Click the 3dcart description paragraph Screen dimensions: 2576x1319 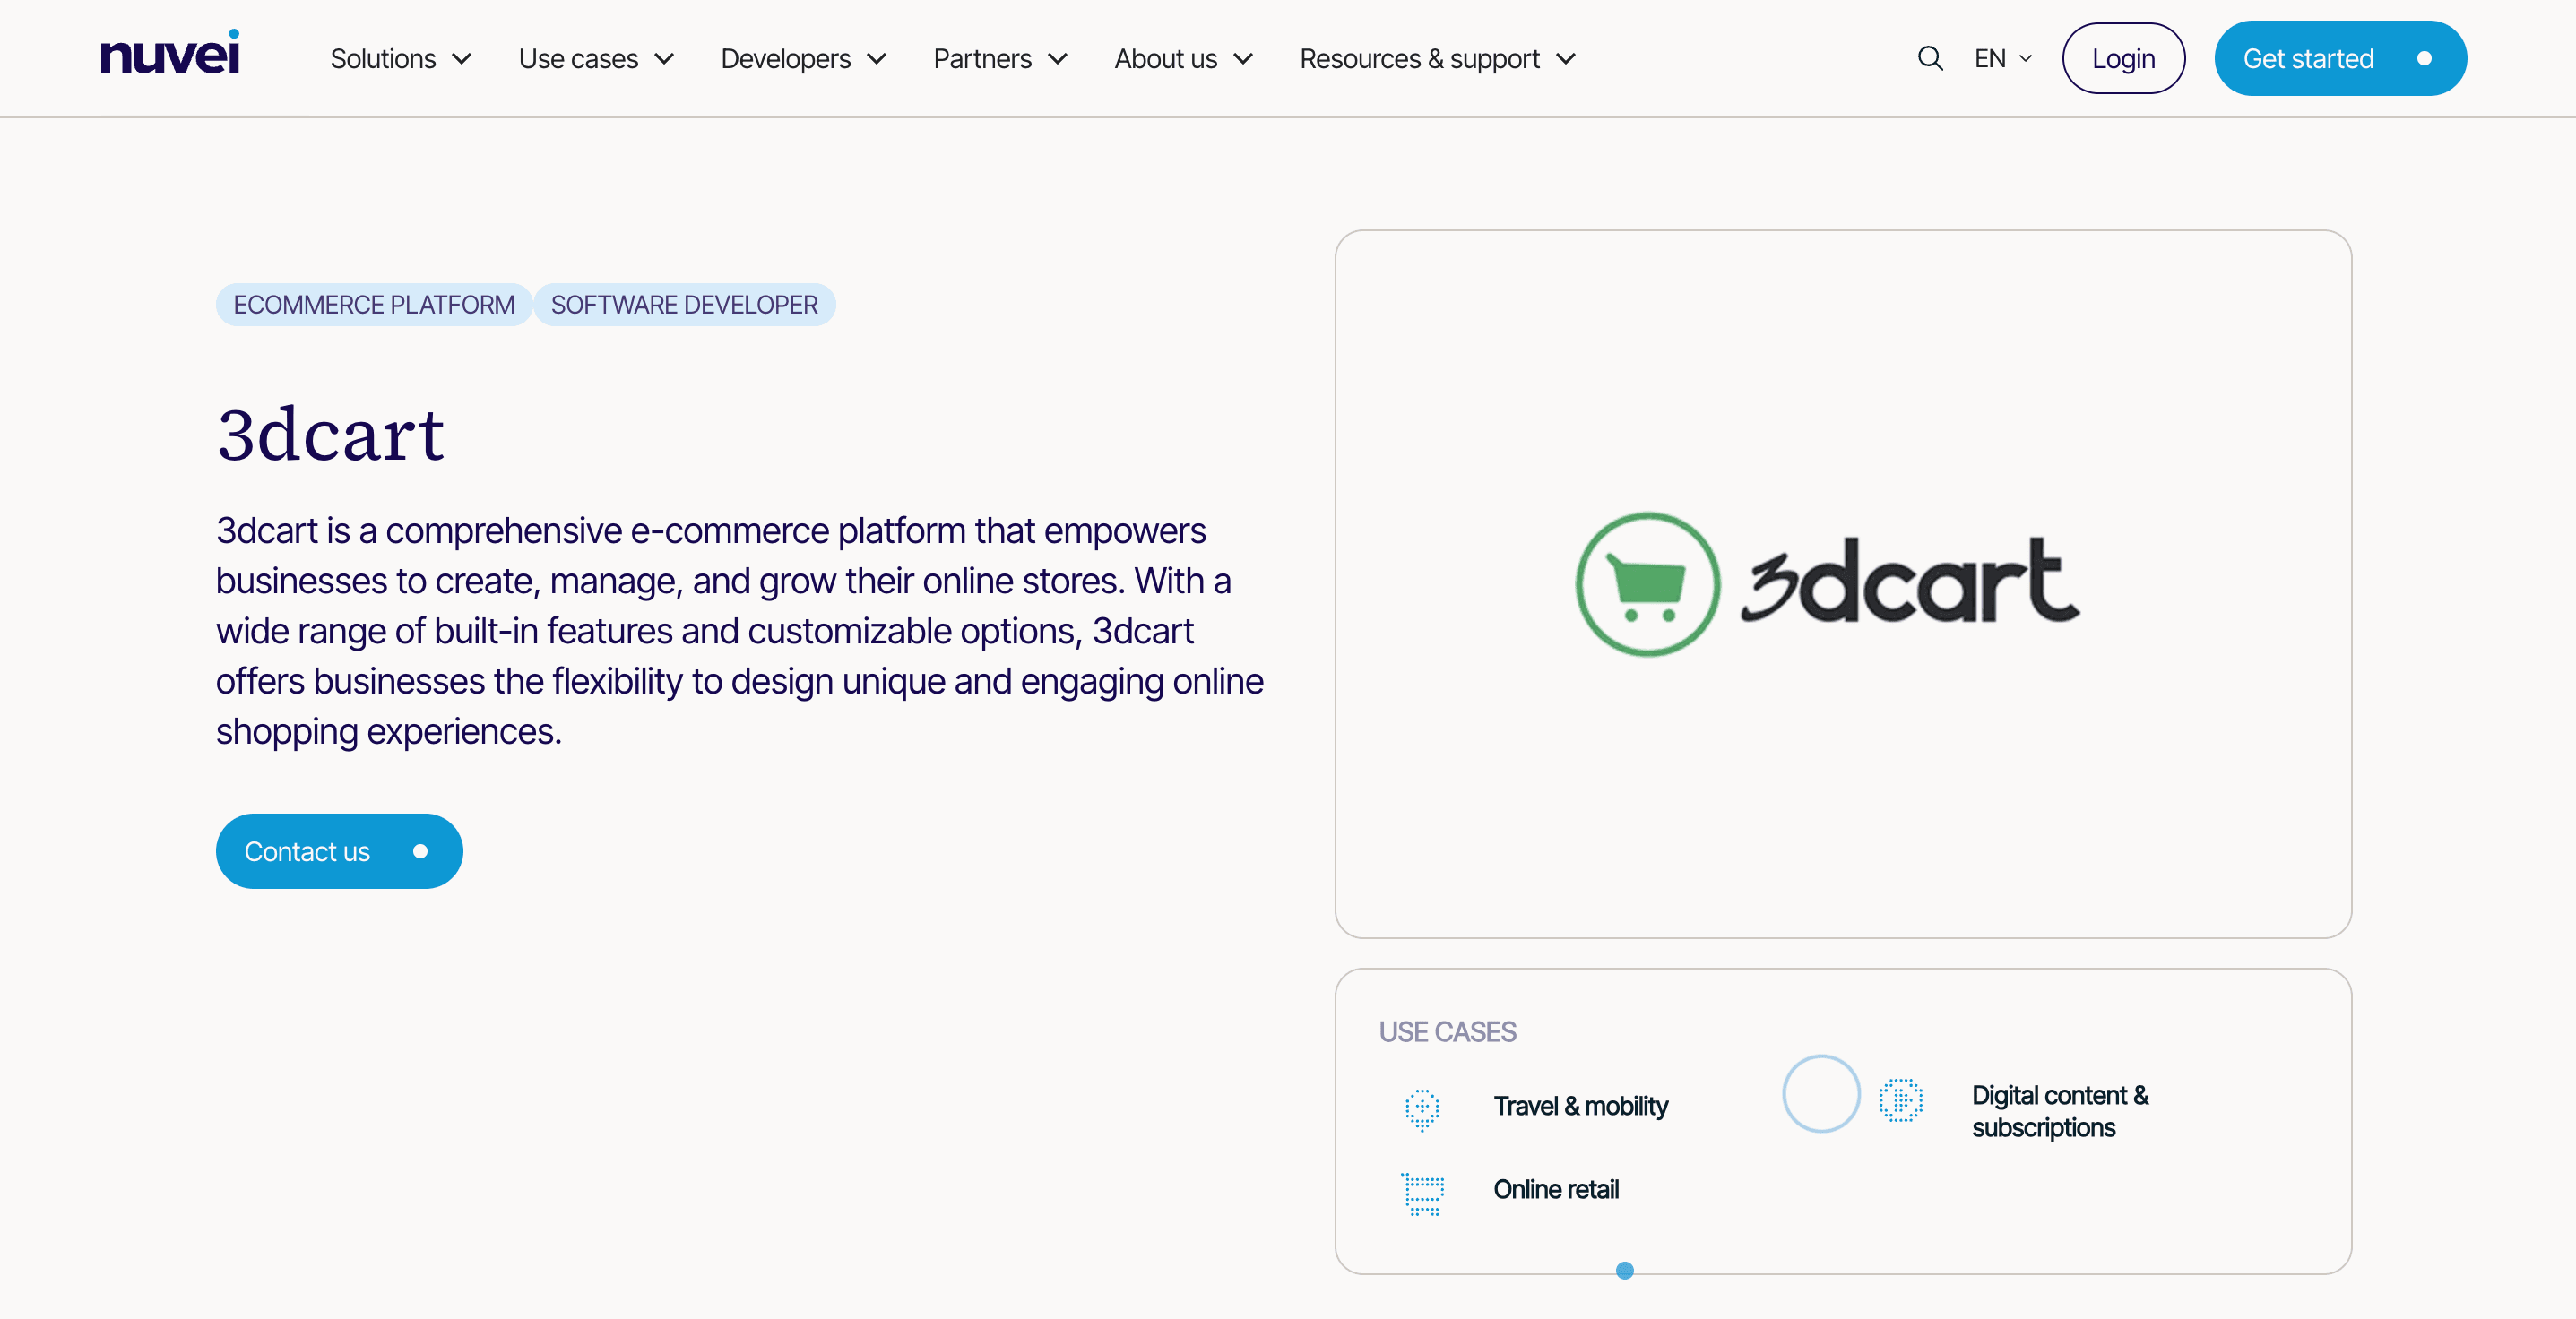point(740,631)
